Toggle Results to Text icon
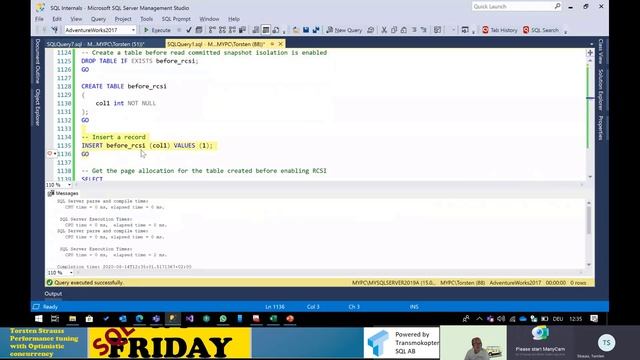The width and height of the screenshot is (640, 360). [256, 30]
